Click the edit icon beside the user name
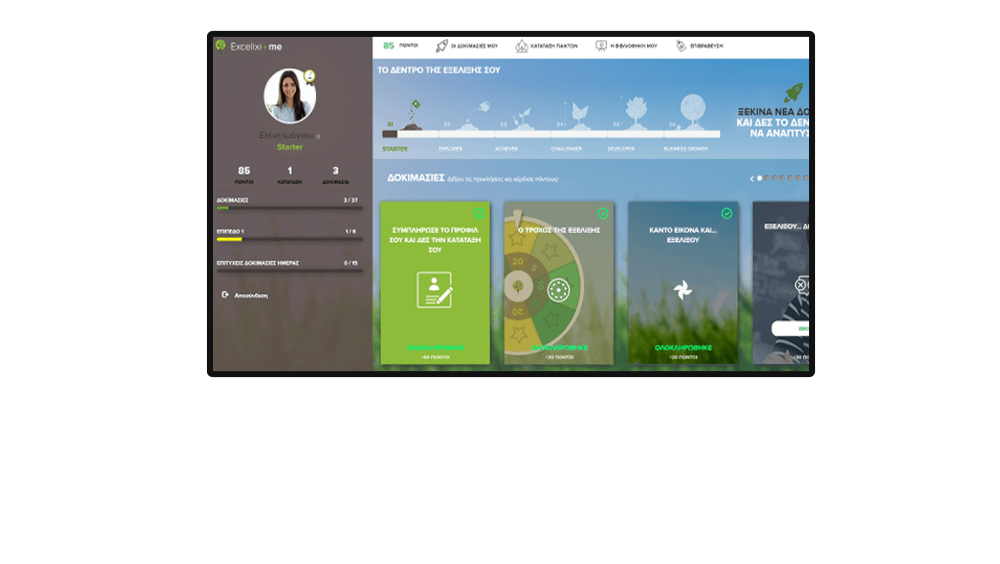The image size is (1000, 564). pyautogui.click(x=318, y=136)
